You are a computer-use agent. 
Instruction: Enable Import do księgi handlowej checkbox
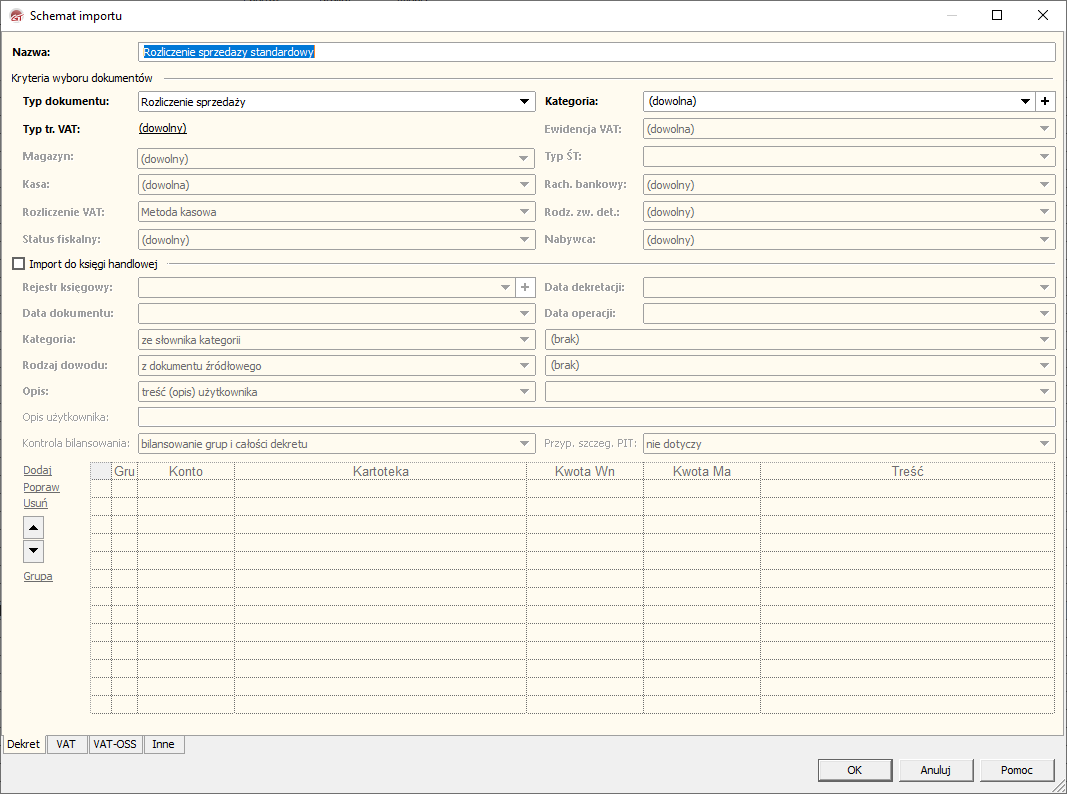tap(18, 263)
